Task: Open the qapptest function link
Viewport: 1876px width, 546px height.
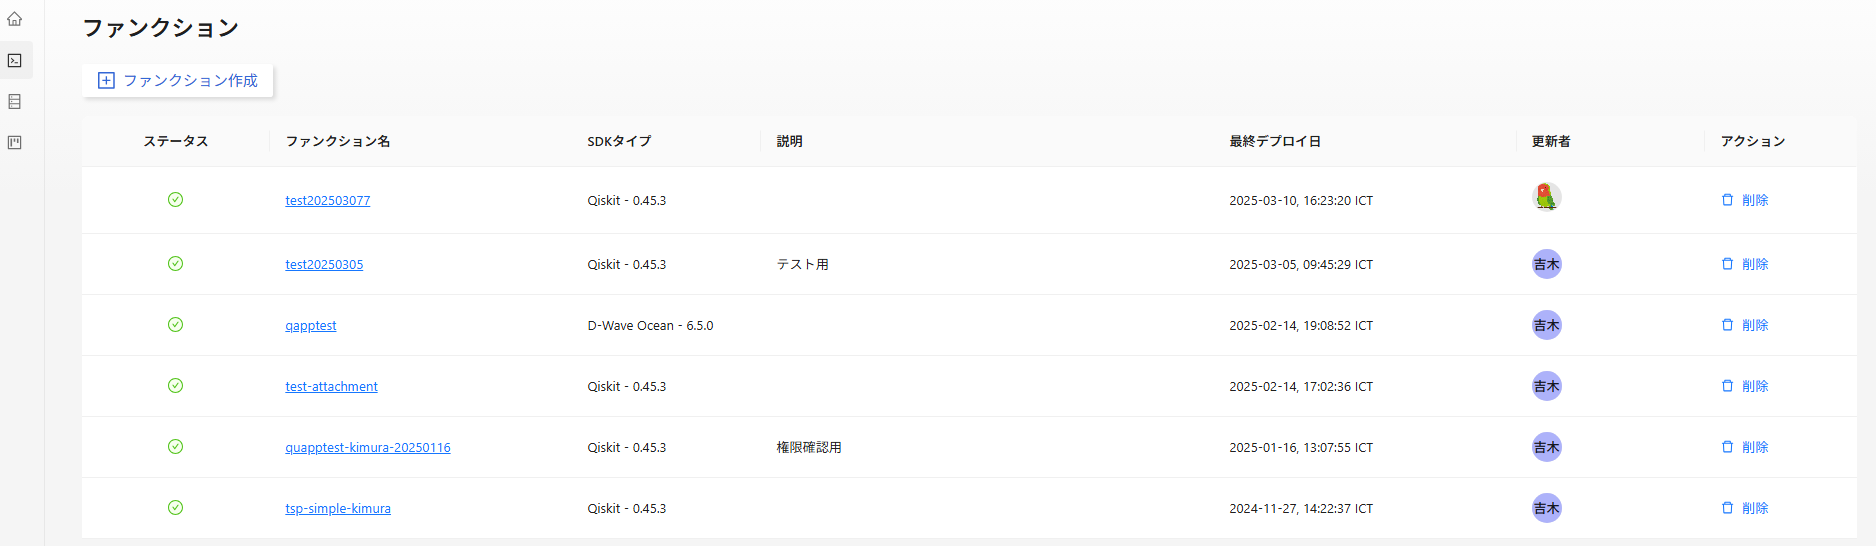Action: (x=310, y=326)
